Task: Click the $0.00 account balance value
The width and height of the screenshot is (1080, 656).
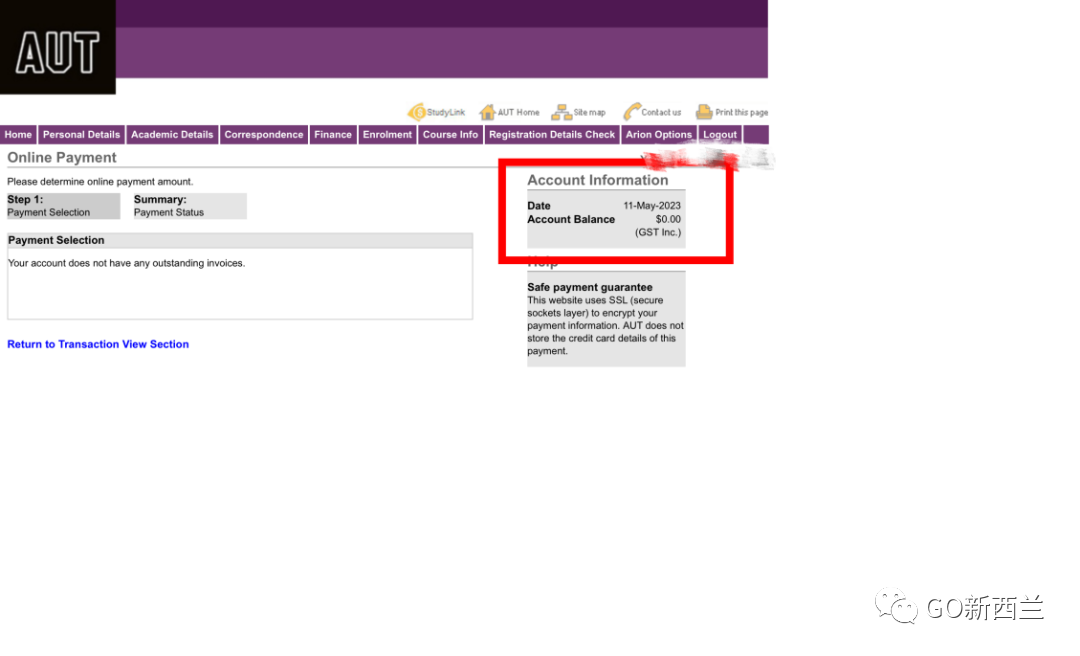Action: [667, 219]
